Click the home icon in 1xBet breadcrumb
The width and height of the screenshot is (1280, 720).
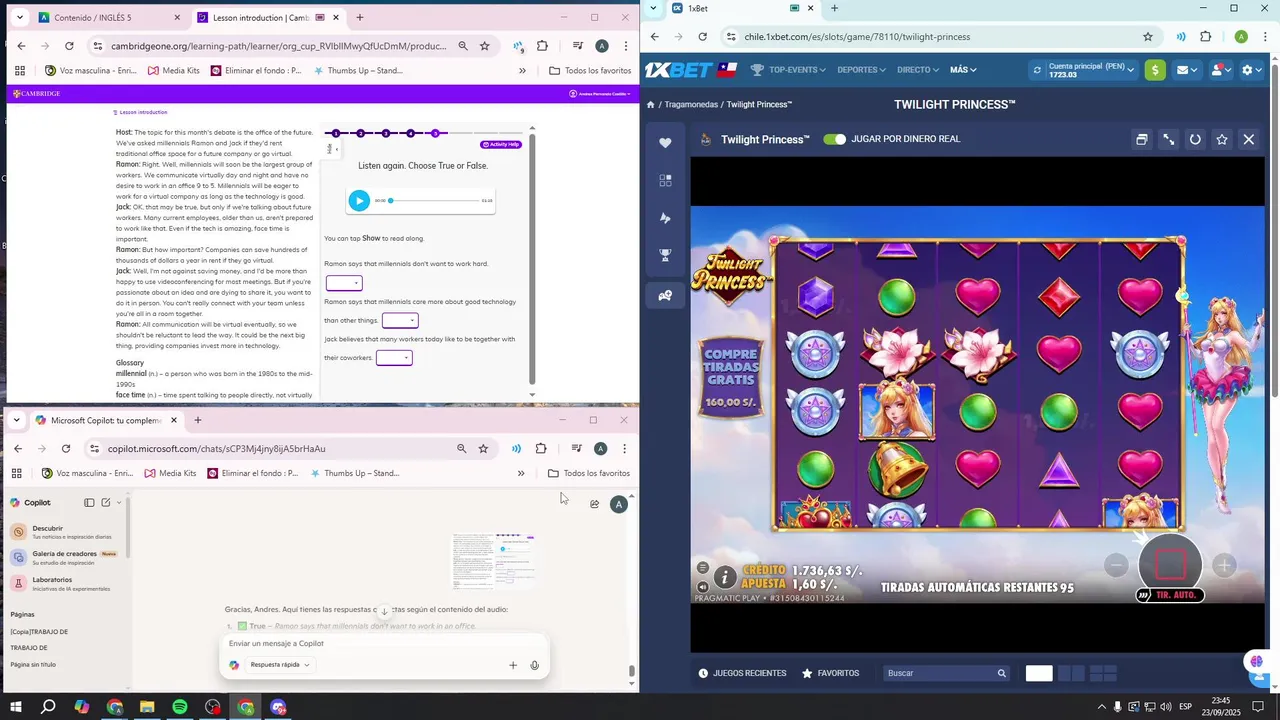point(650,105)
